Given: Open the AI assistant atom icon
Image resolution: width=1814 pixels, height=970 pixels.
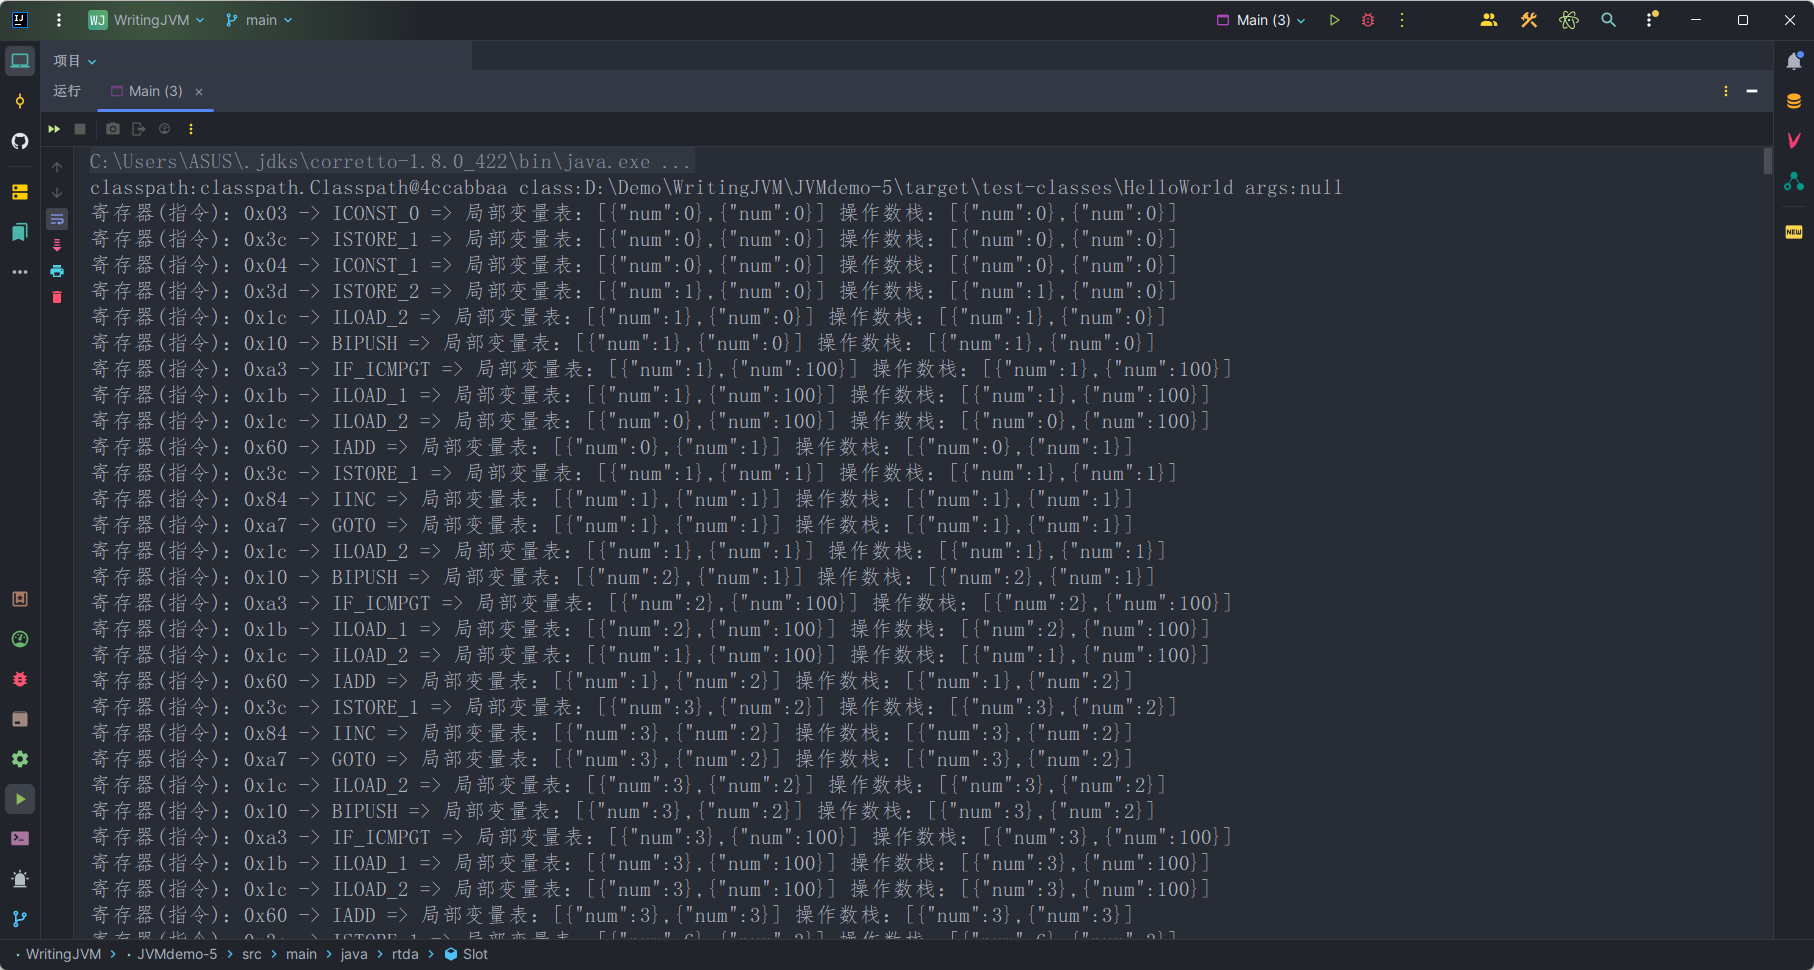Looking at the screenshot, I should (x=1569, y=20).
